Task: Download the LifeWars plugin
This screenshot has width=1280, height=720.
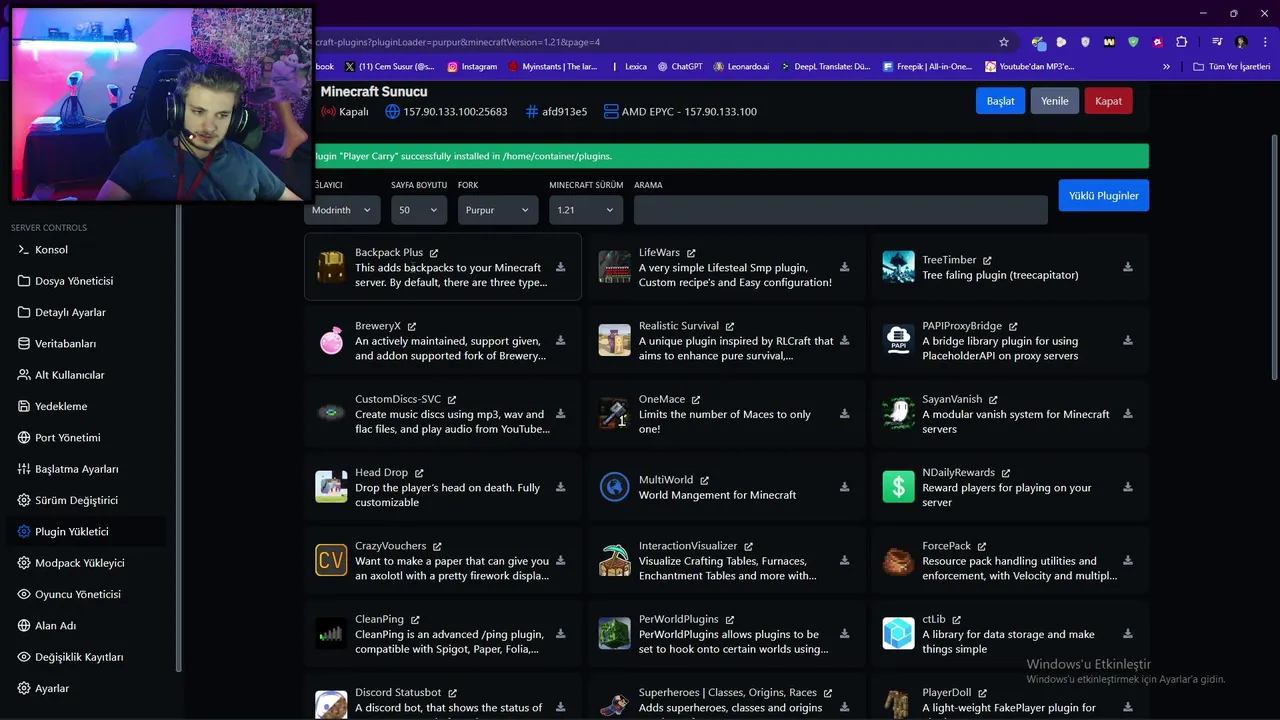Action: [x=844, y=267]
